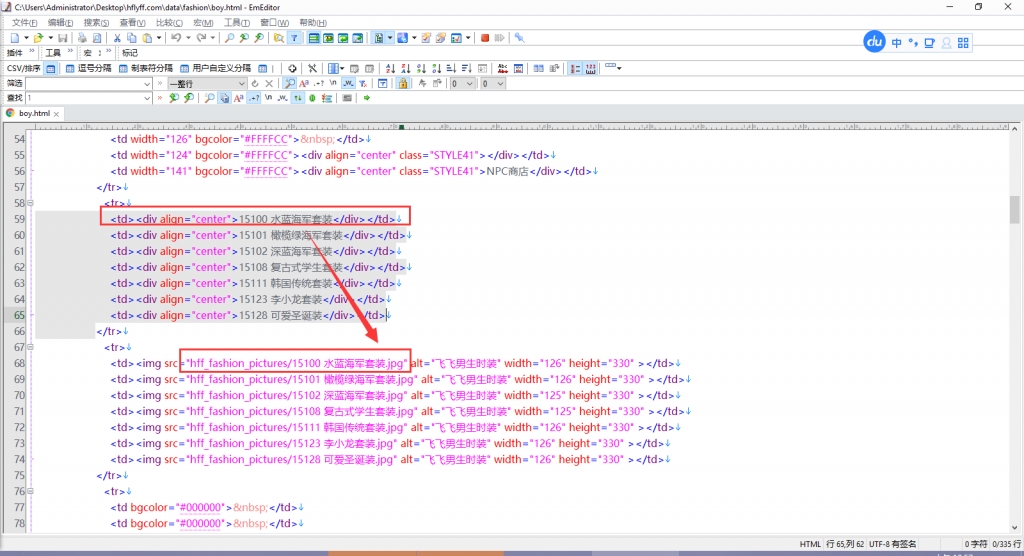Image resolution: width=1024 pixels, height=556 pixels.
Task: Click the Print icon in toolbar
Action: point(82,38)
